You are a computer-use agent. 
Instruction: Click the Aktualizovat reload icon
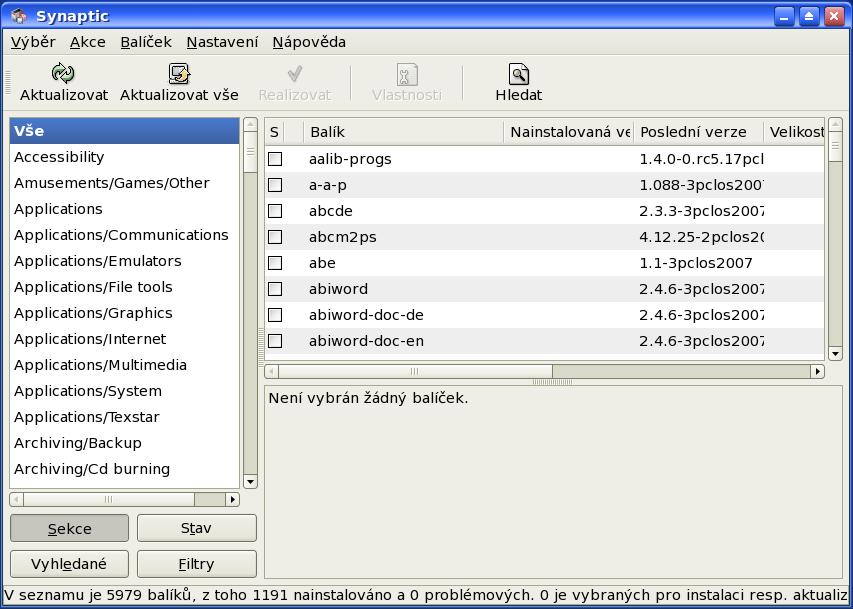click(63, 73)
